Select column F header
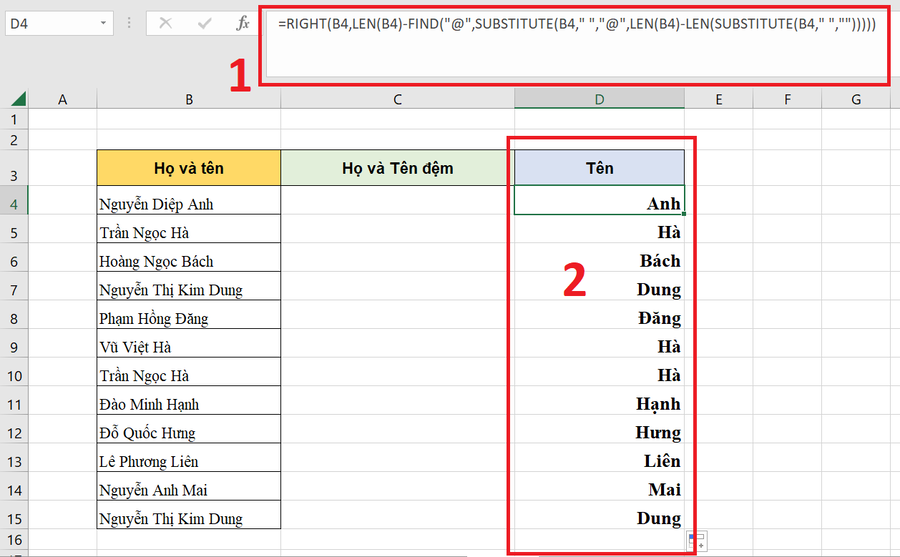The image size is (900, 557). point(787,99)
